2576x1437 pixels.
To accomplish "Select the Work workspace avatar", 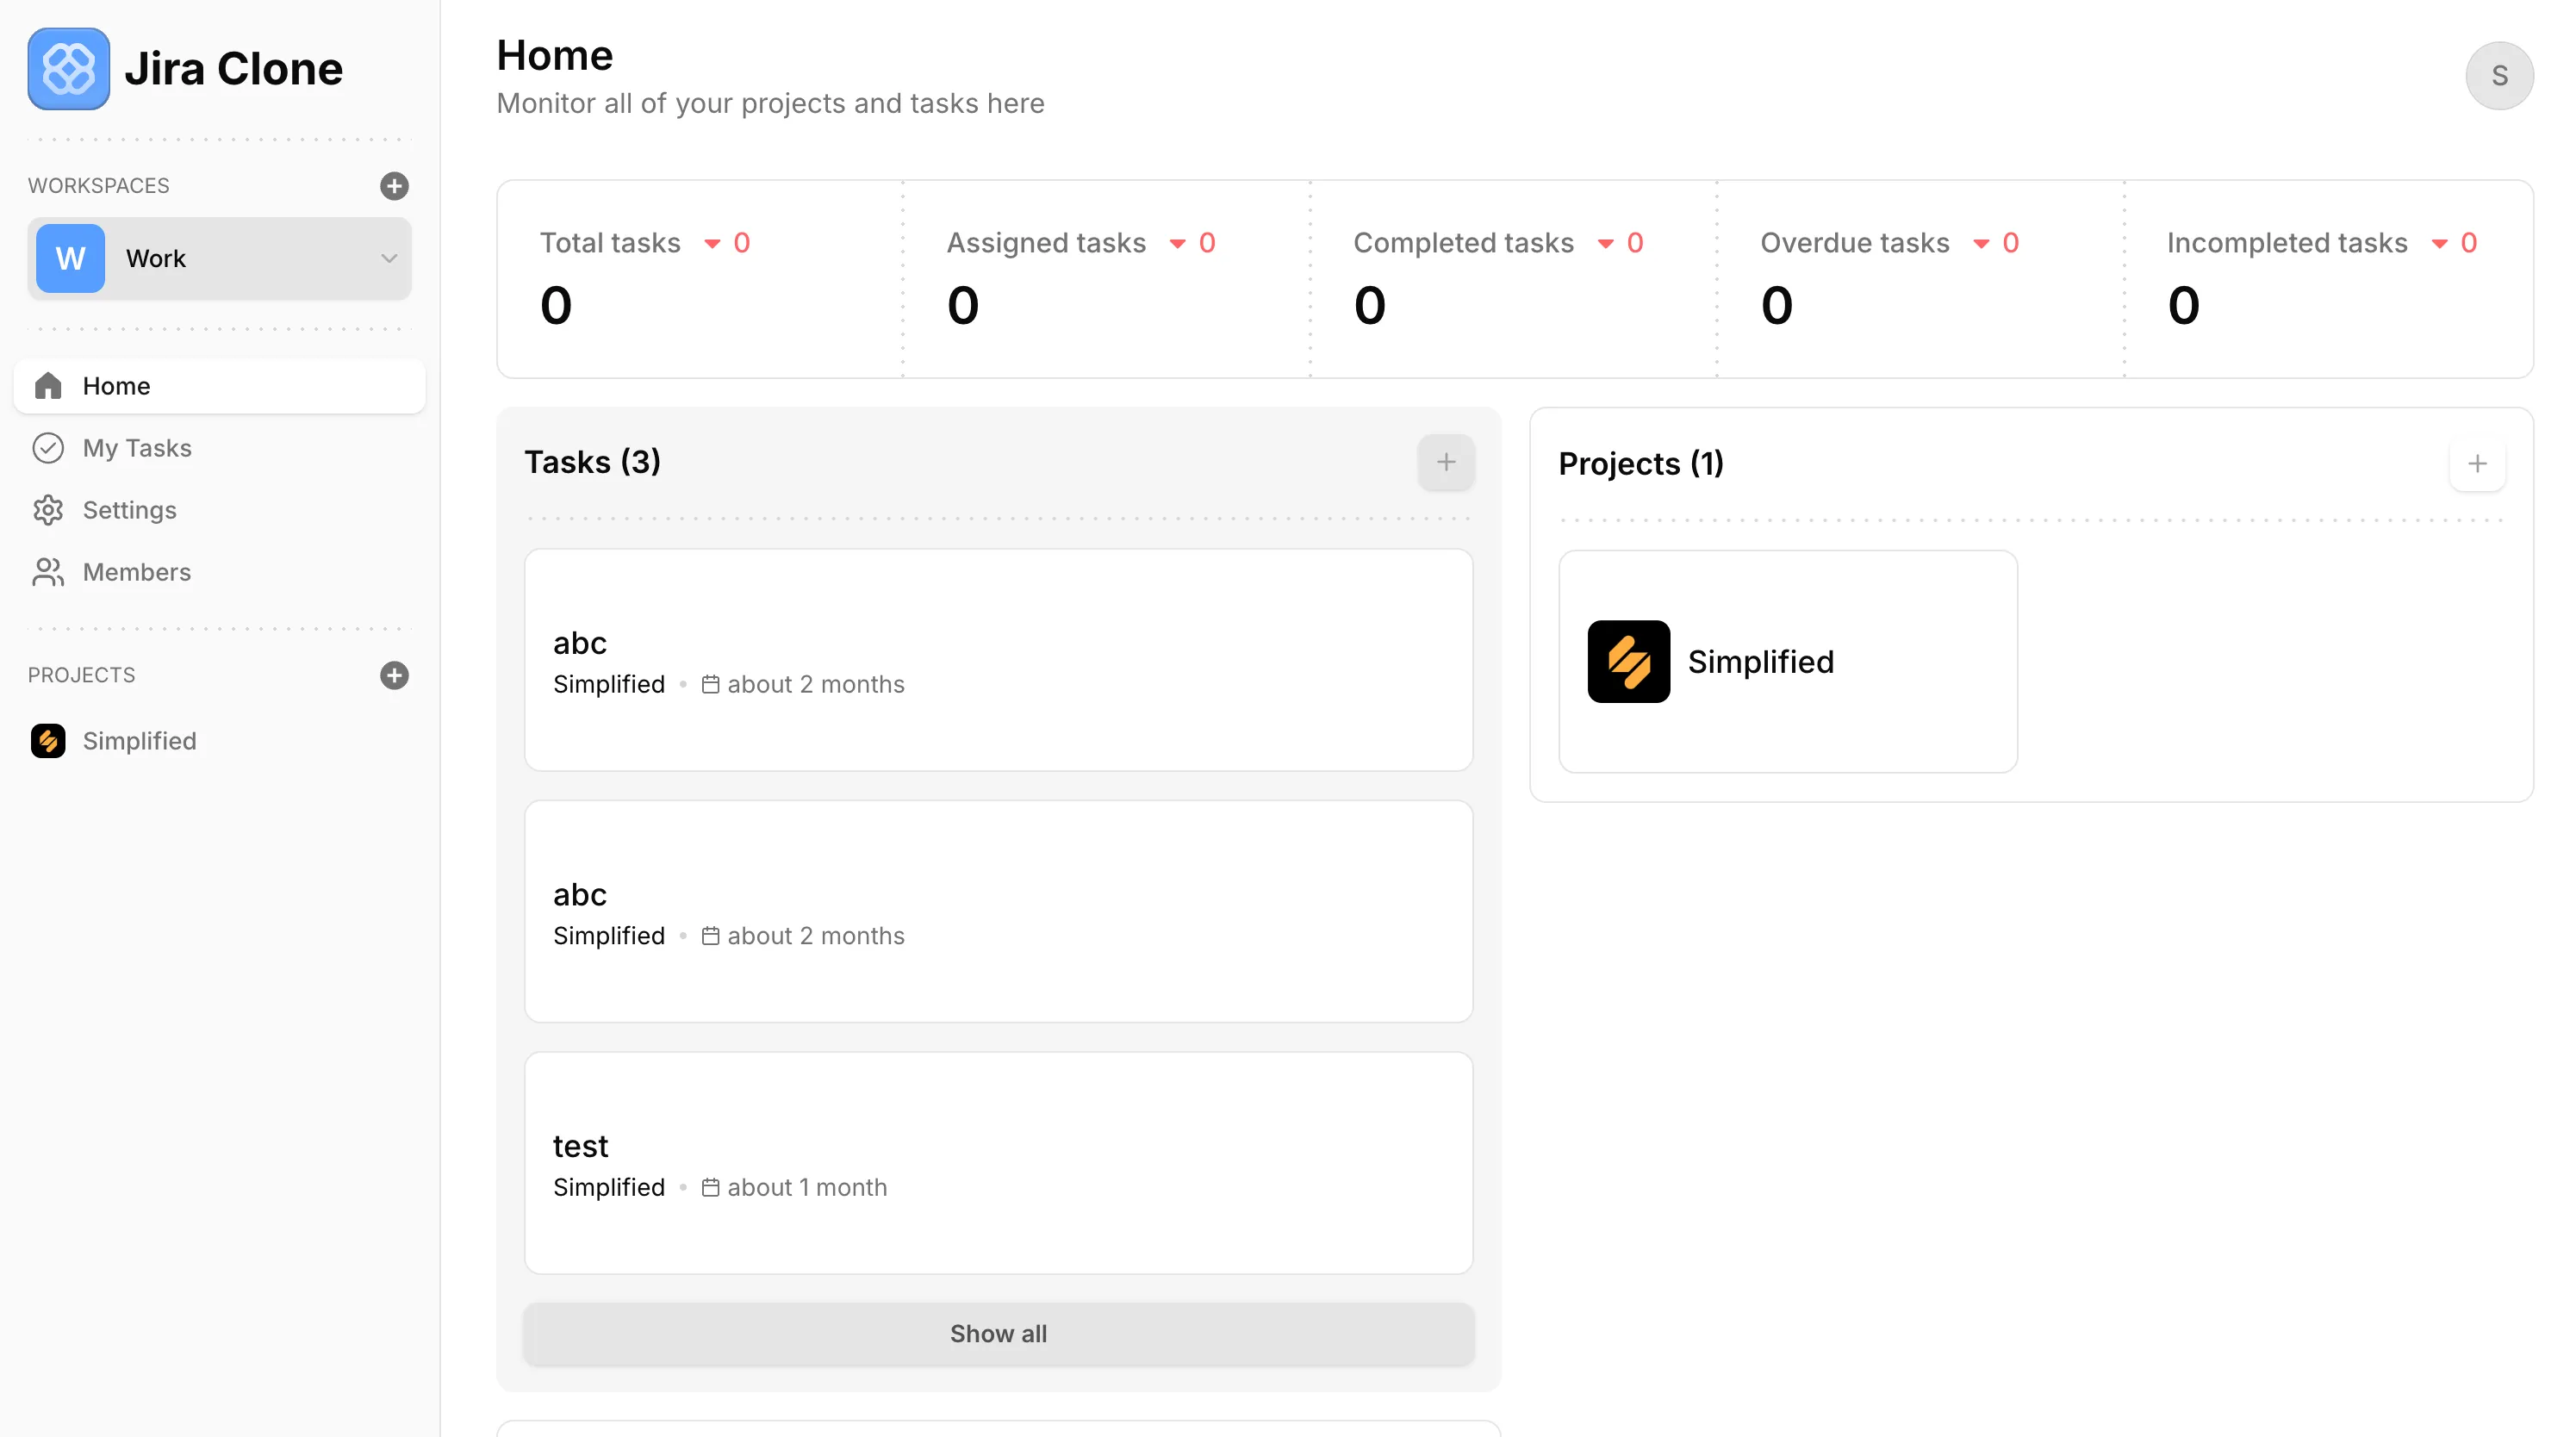I will pyautogui.click(x=68, y=258).
